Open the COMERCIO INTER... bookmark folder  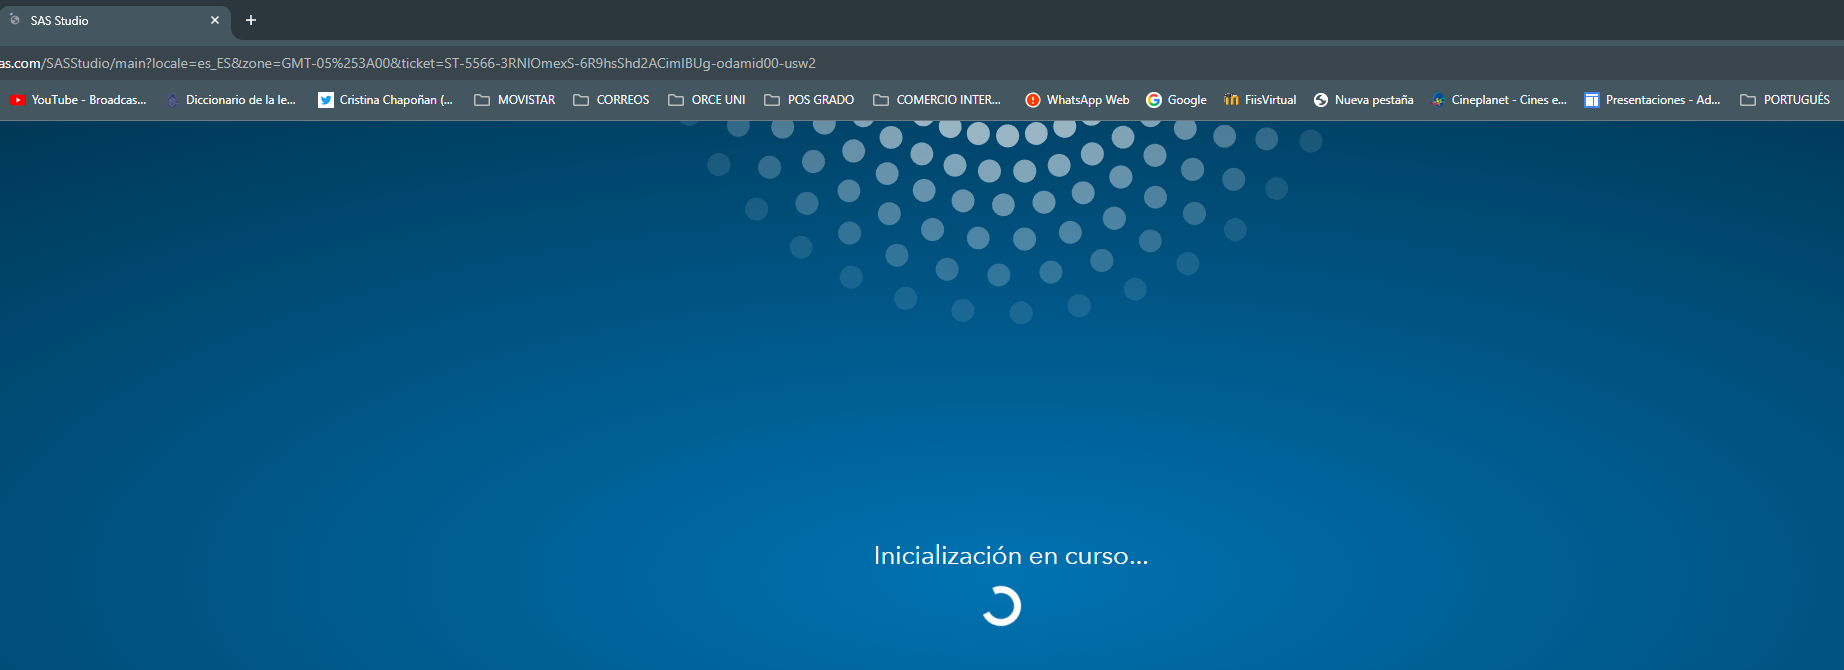937,100
